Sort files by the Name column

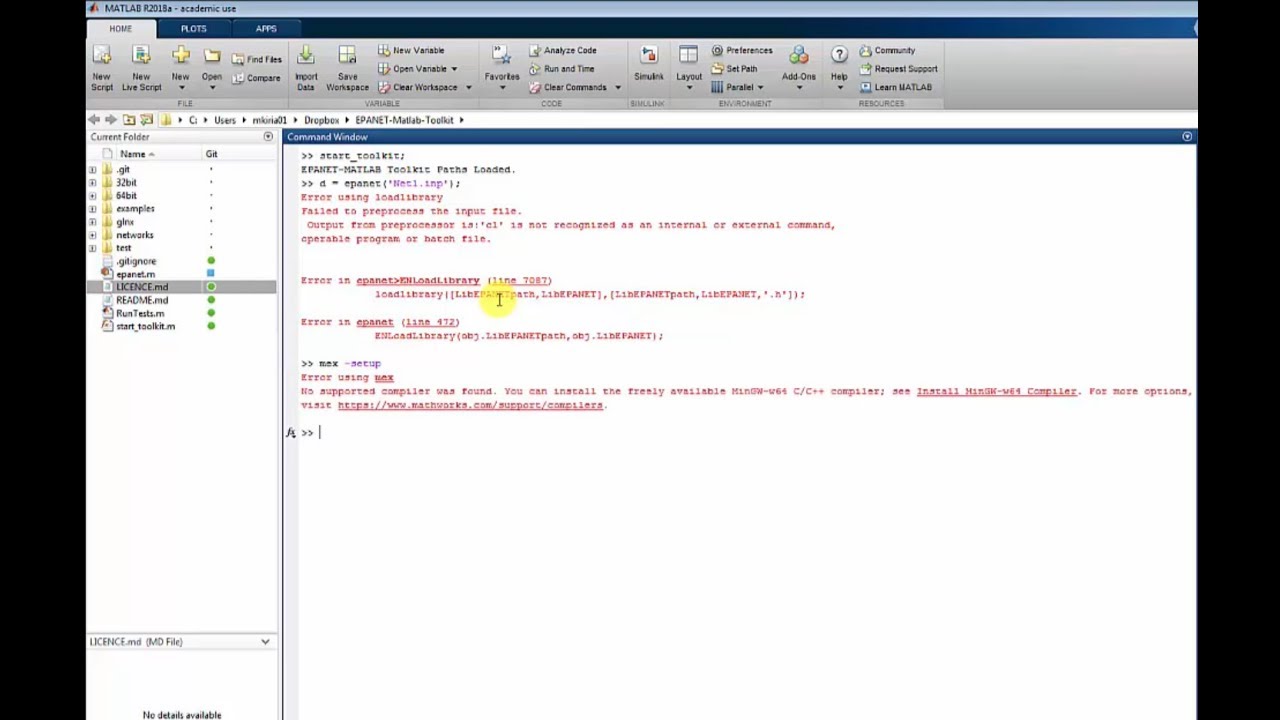tap(136, 154)
